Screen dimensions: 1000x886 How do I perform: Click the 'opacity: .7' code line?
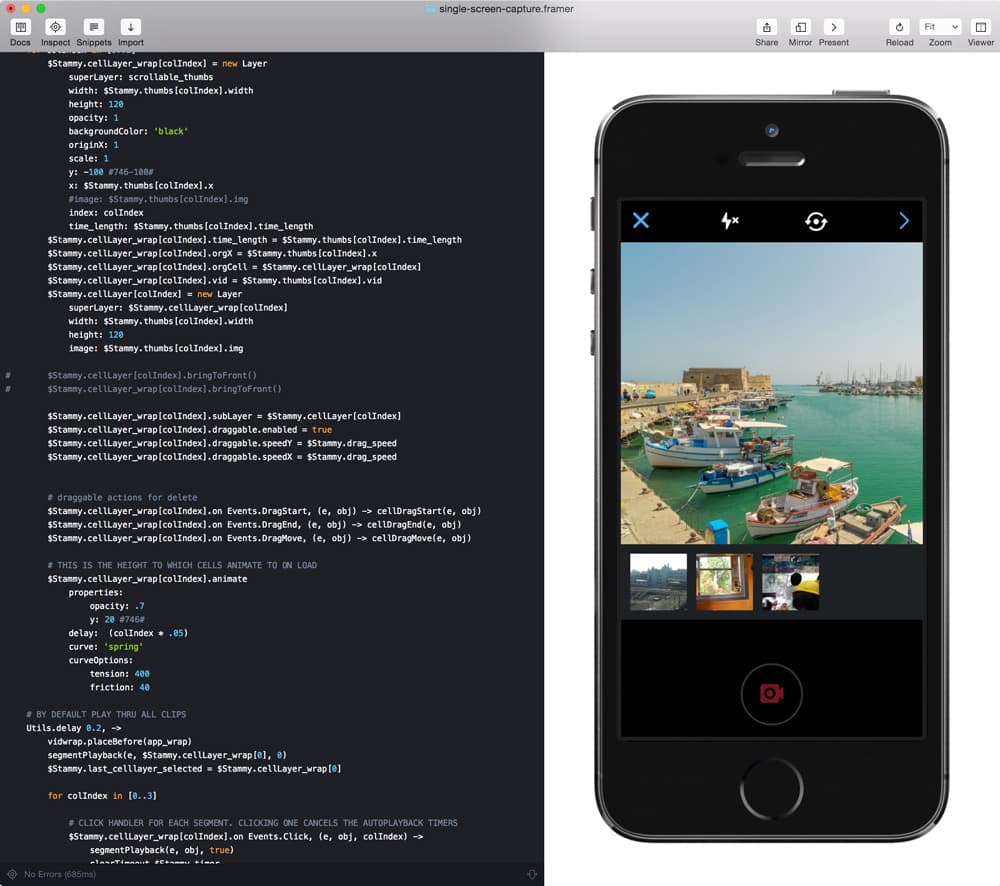point(117,606)
